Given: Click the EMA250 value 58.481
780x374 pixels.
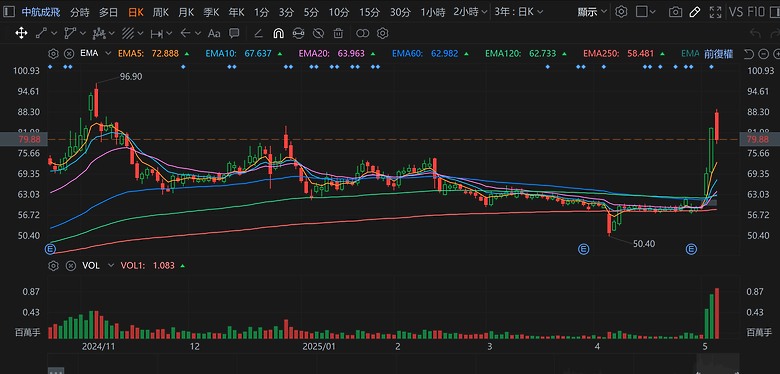Looking at the screenshot, I should 640,53.
